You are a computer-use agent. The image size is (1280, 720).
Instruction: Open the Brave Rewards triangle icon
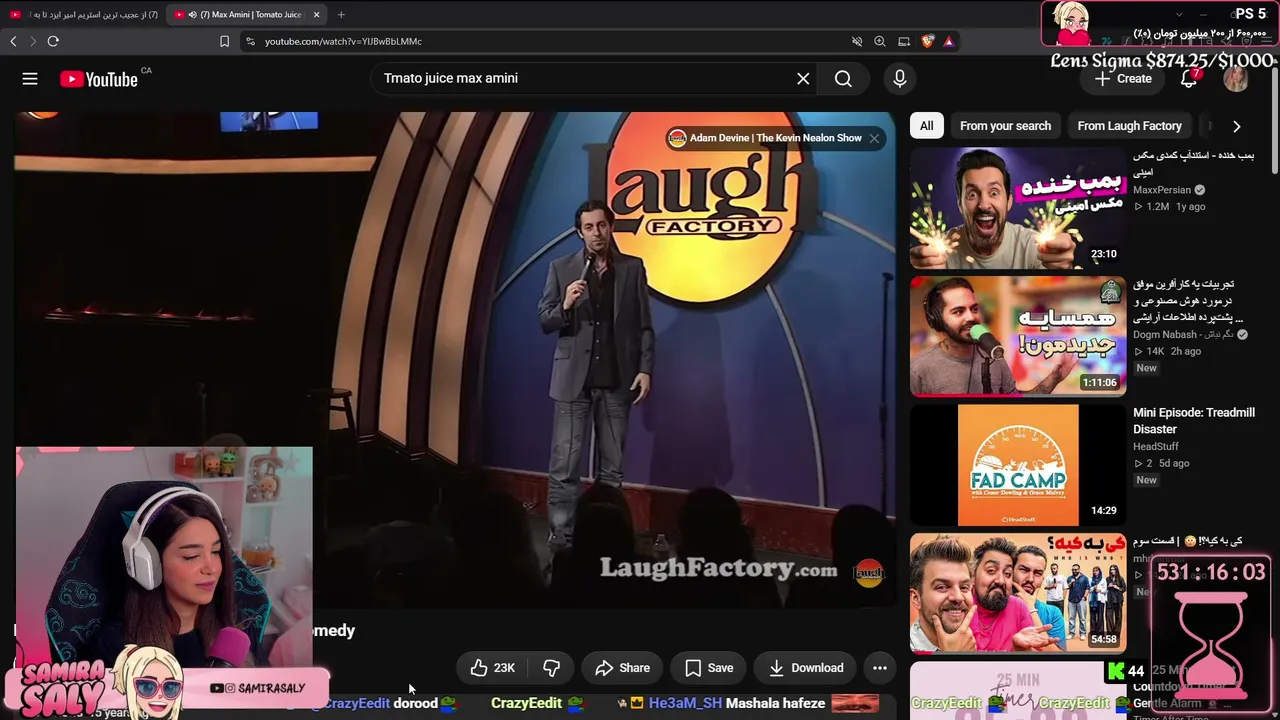[x=949, y=41]
